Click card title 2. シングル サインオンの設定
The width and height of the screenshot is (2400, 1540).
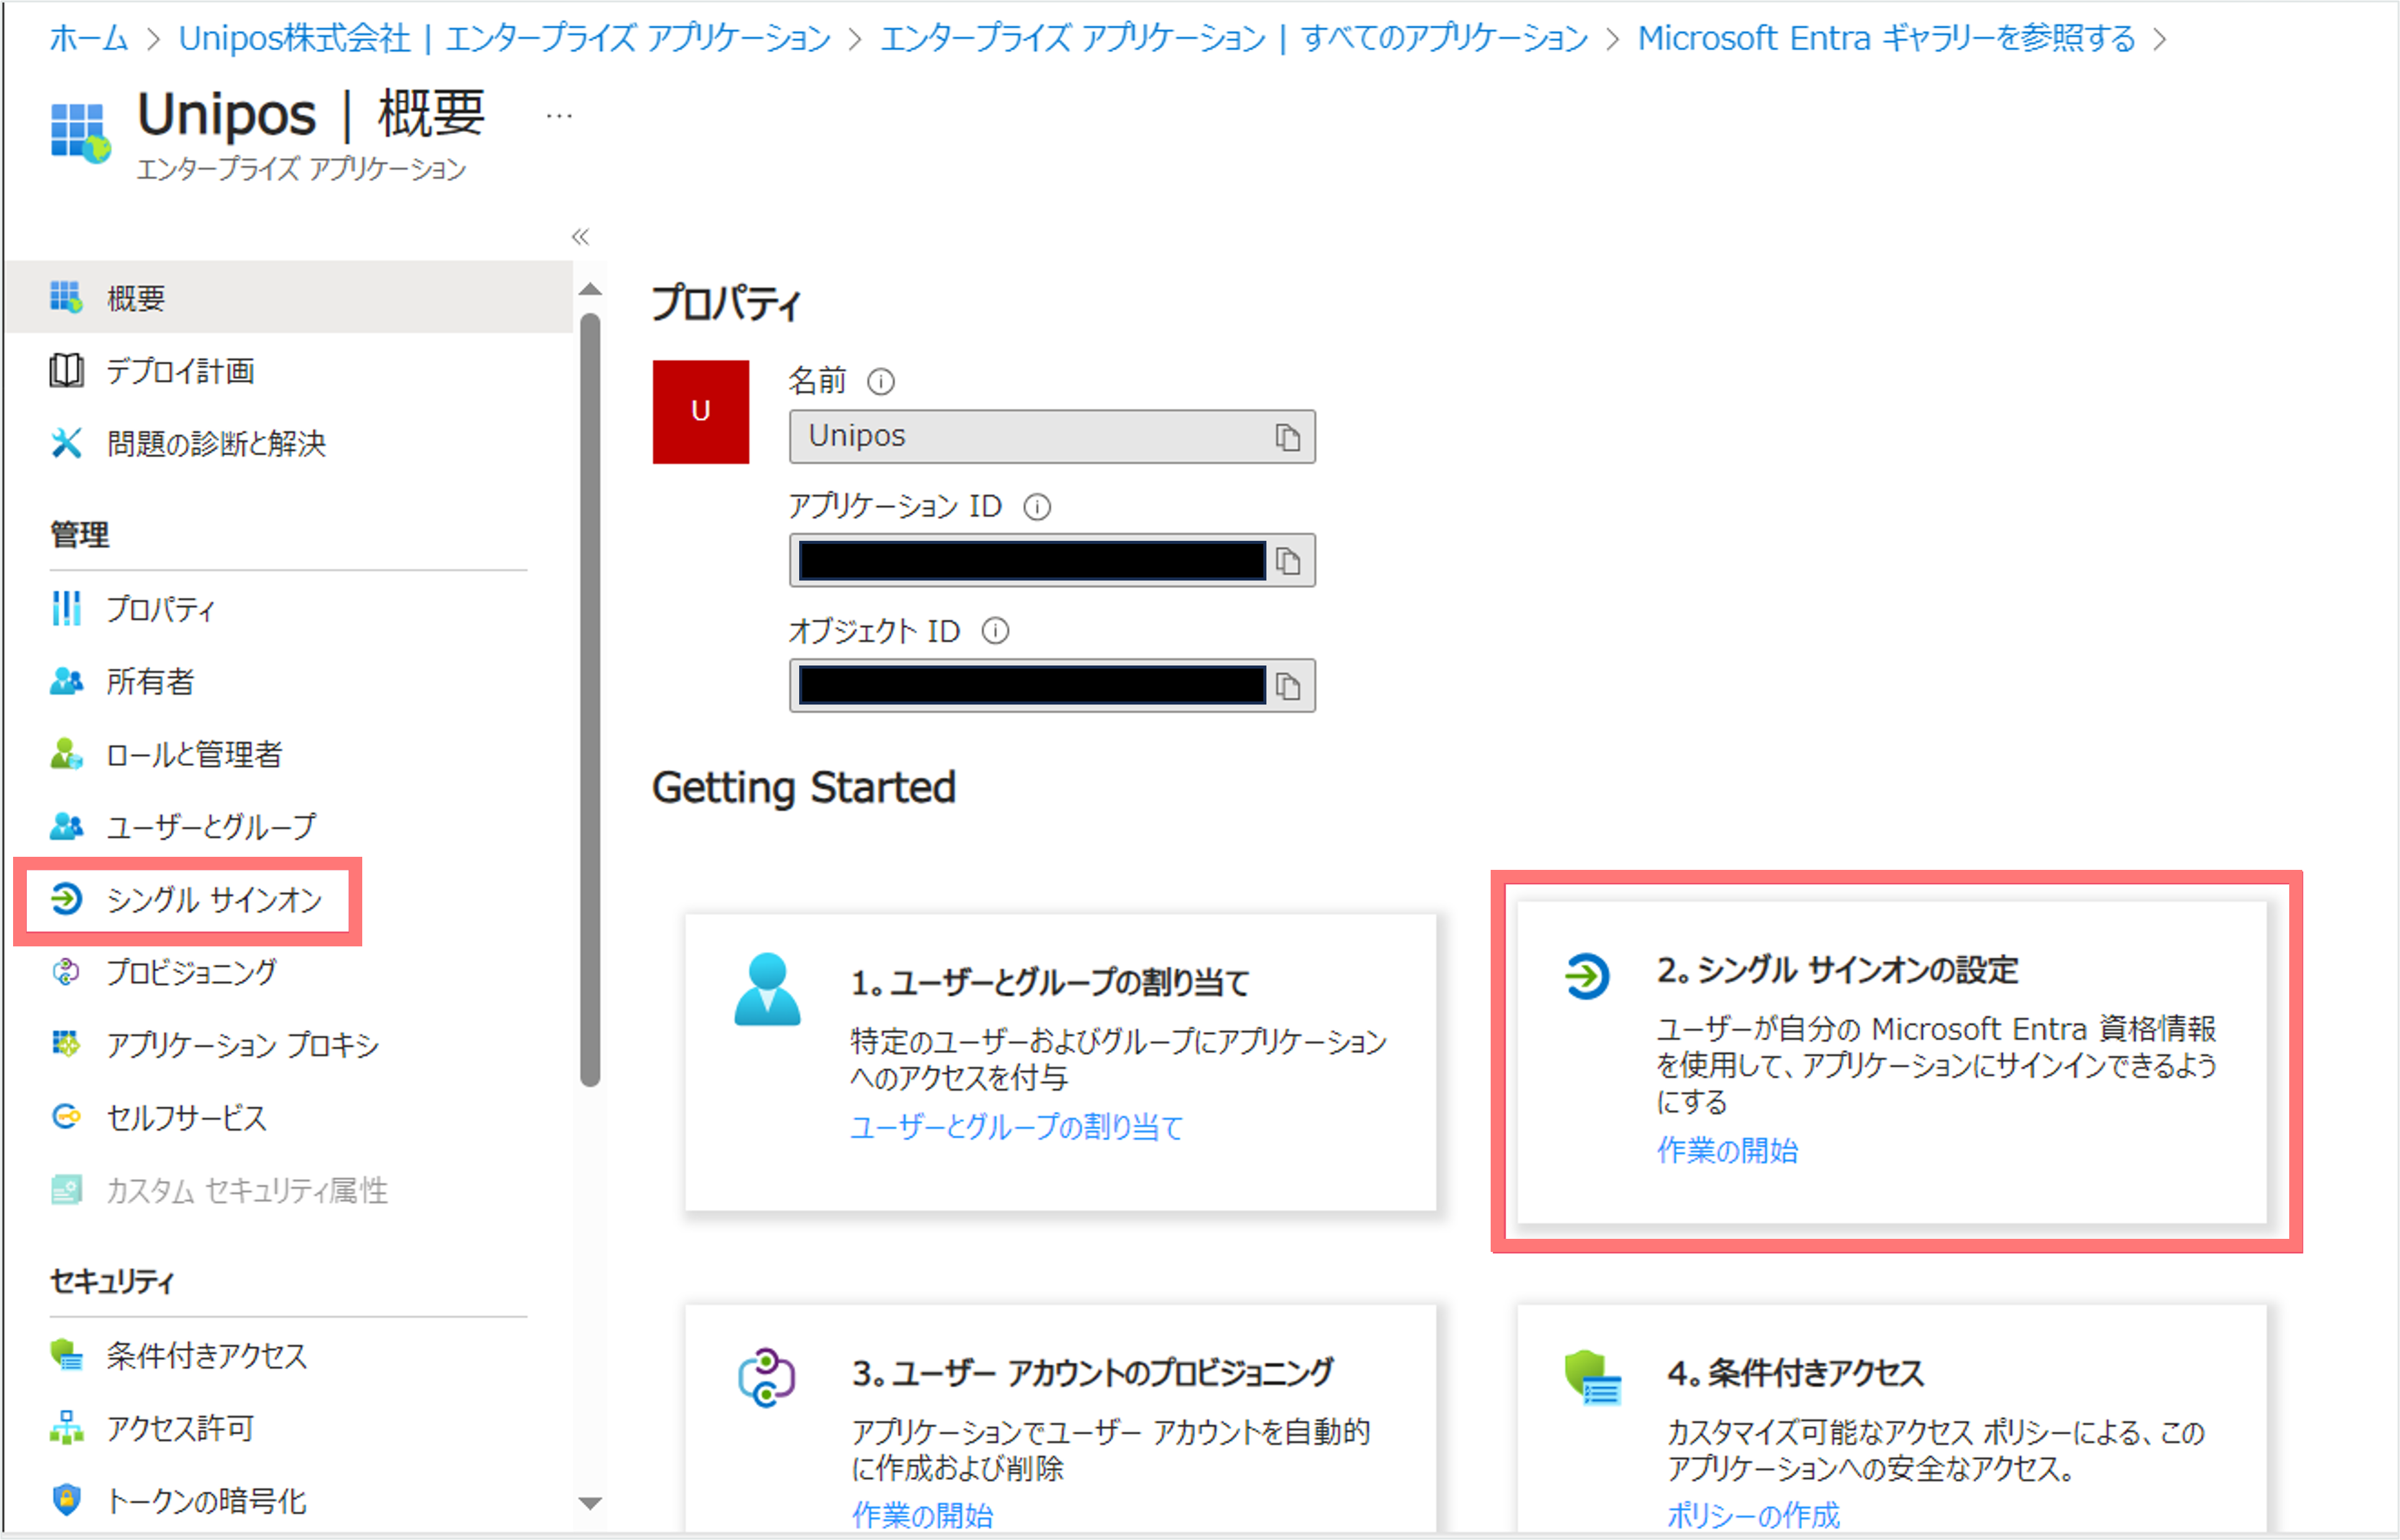point(1837,970)
